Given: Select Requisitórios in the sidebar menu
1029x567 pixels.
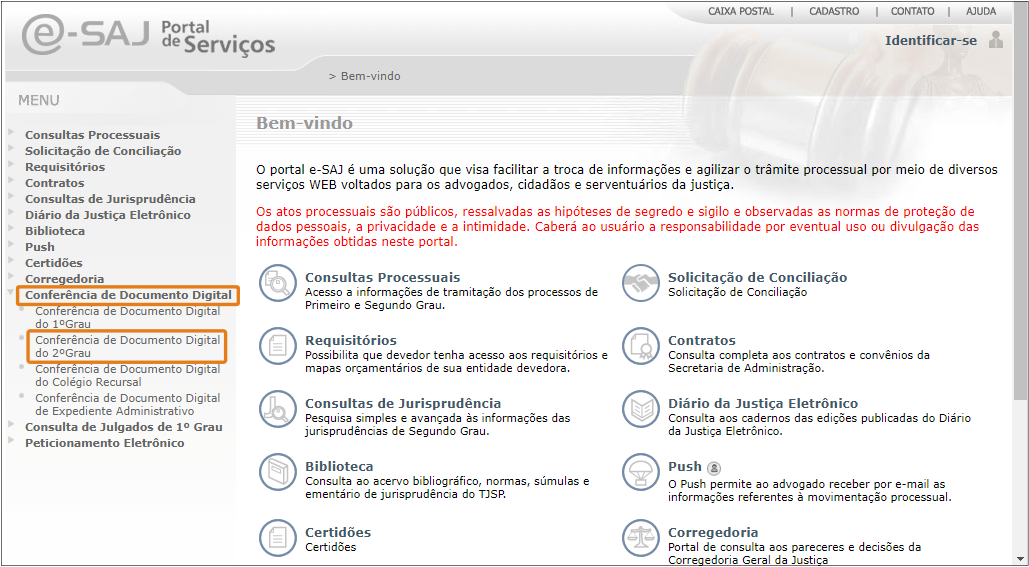Looking at the screenshot, I should (65, 167).
